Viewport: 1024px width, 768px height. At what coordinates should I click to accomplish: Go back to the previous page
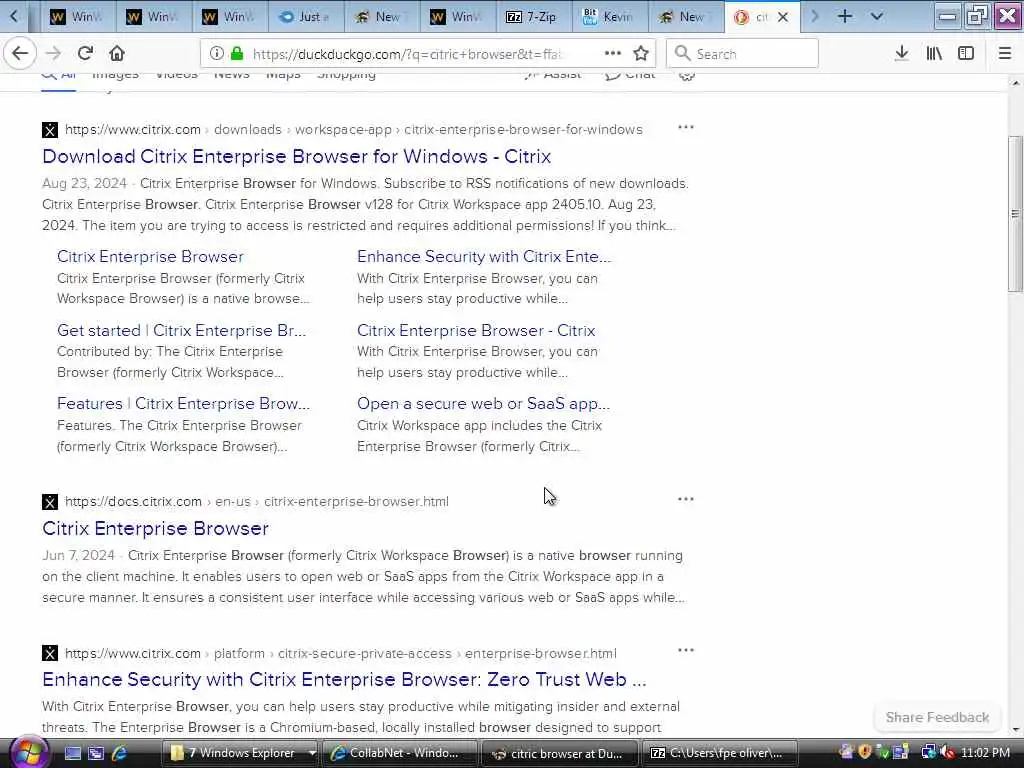pos(20,54)
